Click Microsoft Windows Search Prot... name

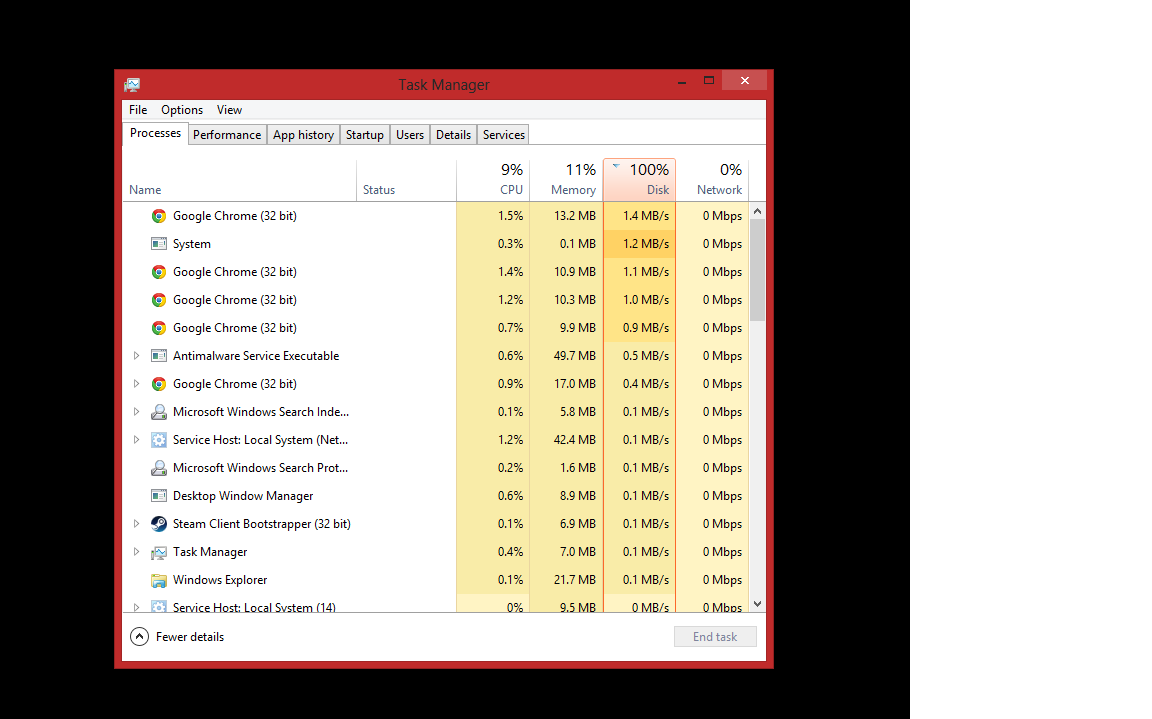click(x=261, y=468)
